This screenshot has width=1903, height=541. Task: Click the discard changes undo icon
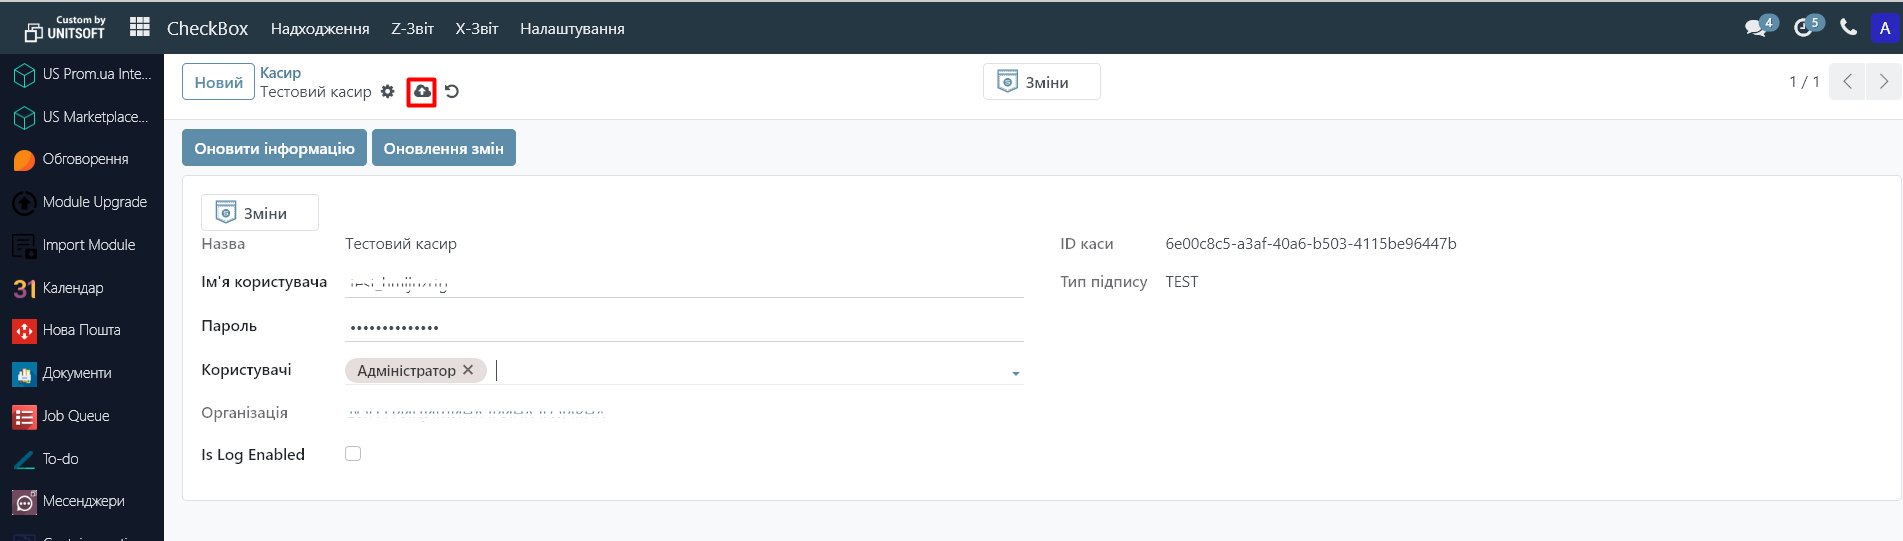tap(452, 92)
